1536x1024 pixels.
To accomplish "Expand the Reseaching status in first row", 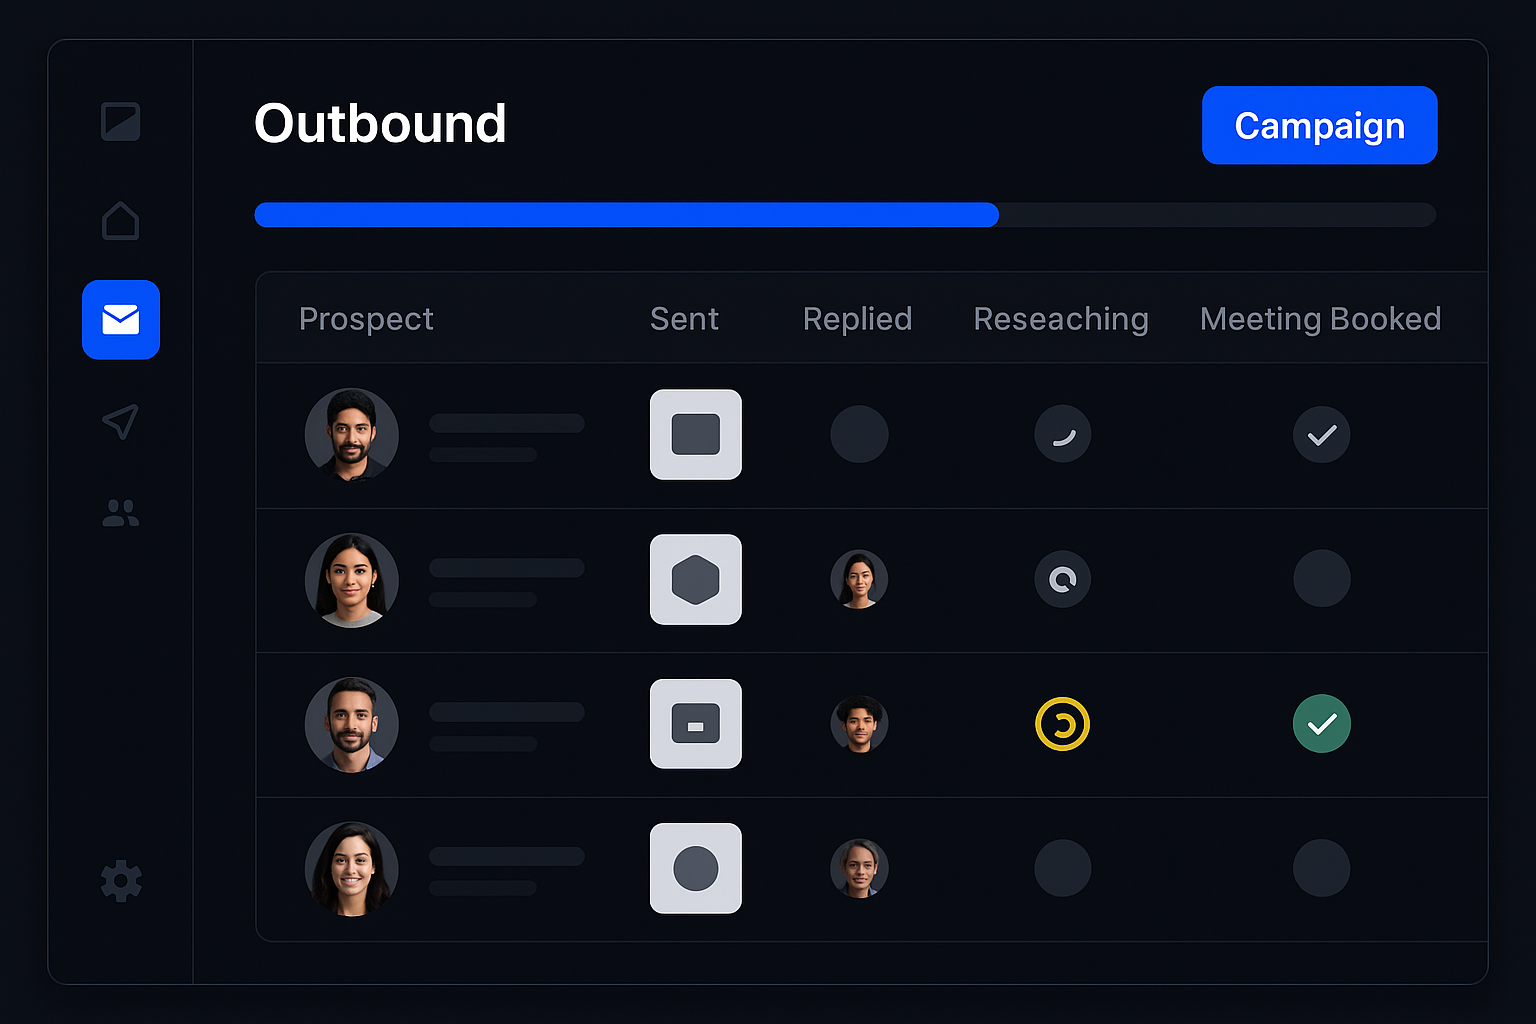I will tap(1062, 434).
